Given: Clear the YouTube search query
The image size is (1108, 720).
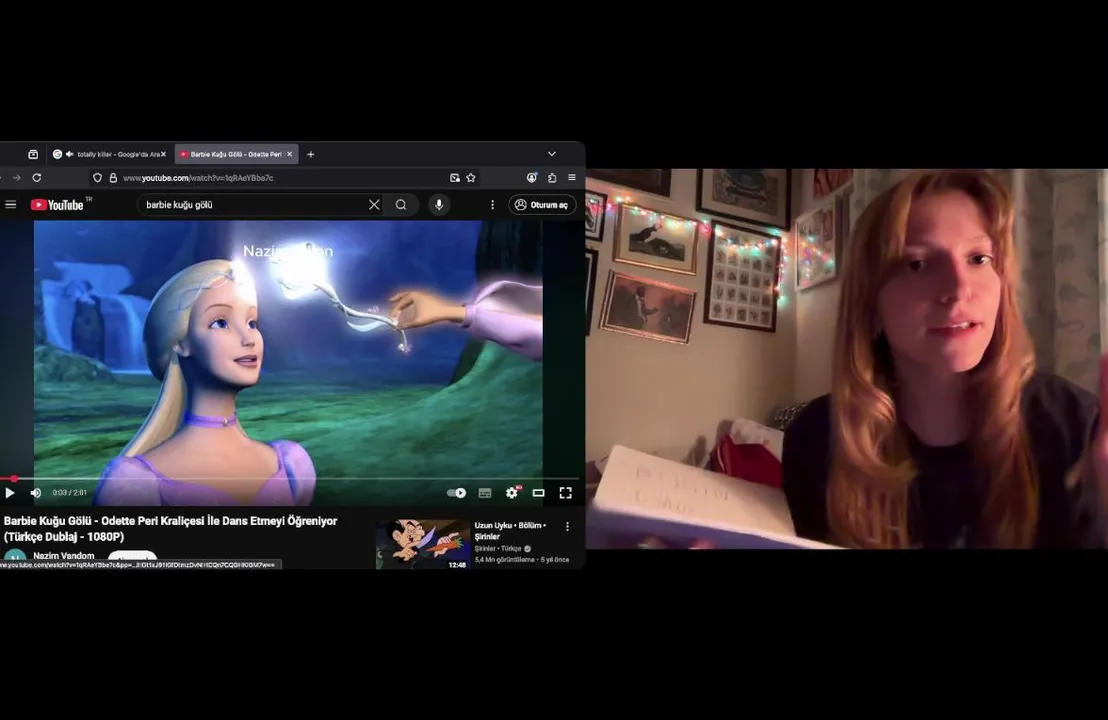Looking at the screenshot, I should coord(374,205).
